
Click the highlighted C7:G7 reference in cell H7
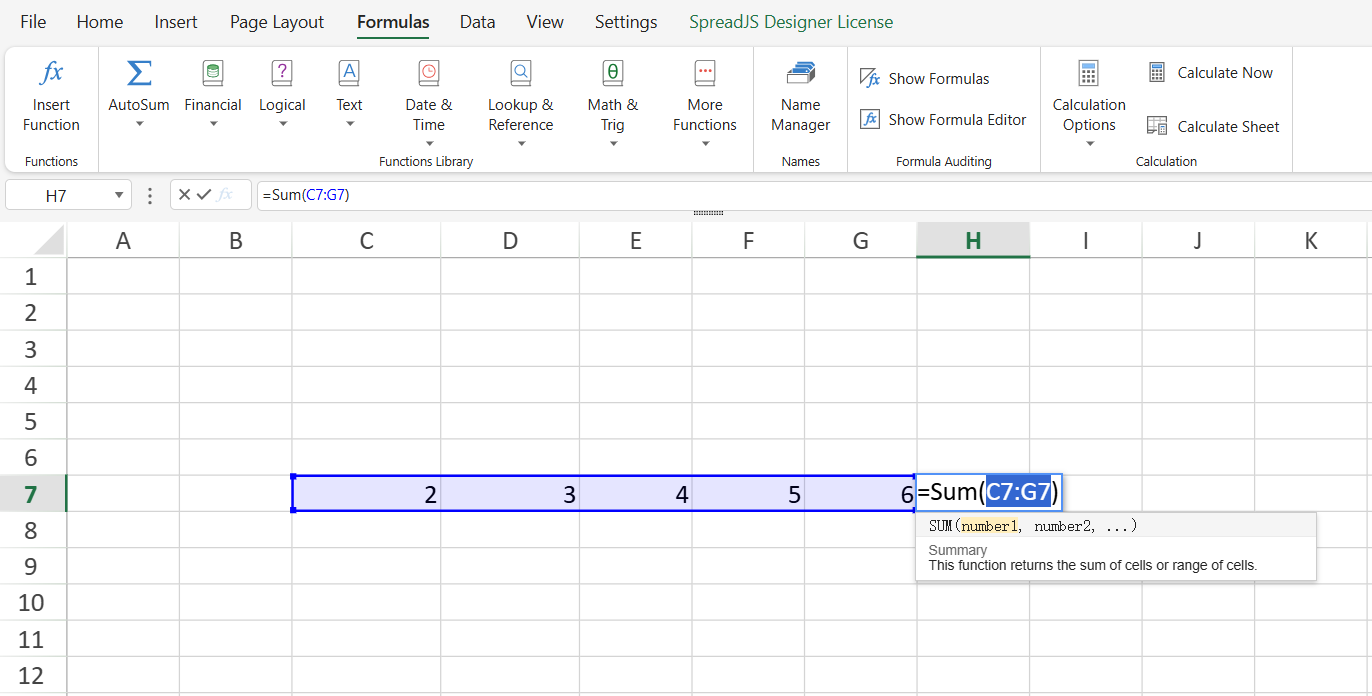1018,492
